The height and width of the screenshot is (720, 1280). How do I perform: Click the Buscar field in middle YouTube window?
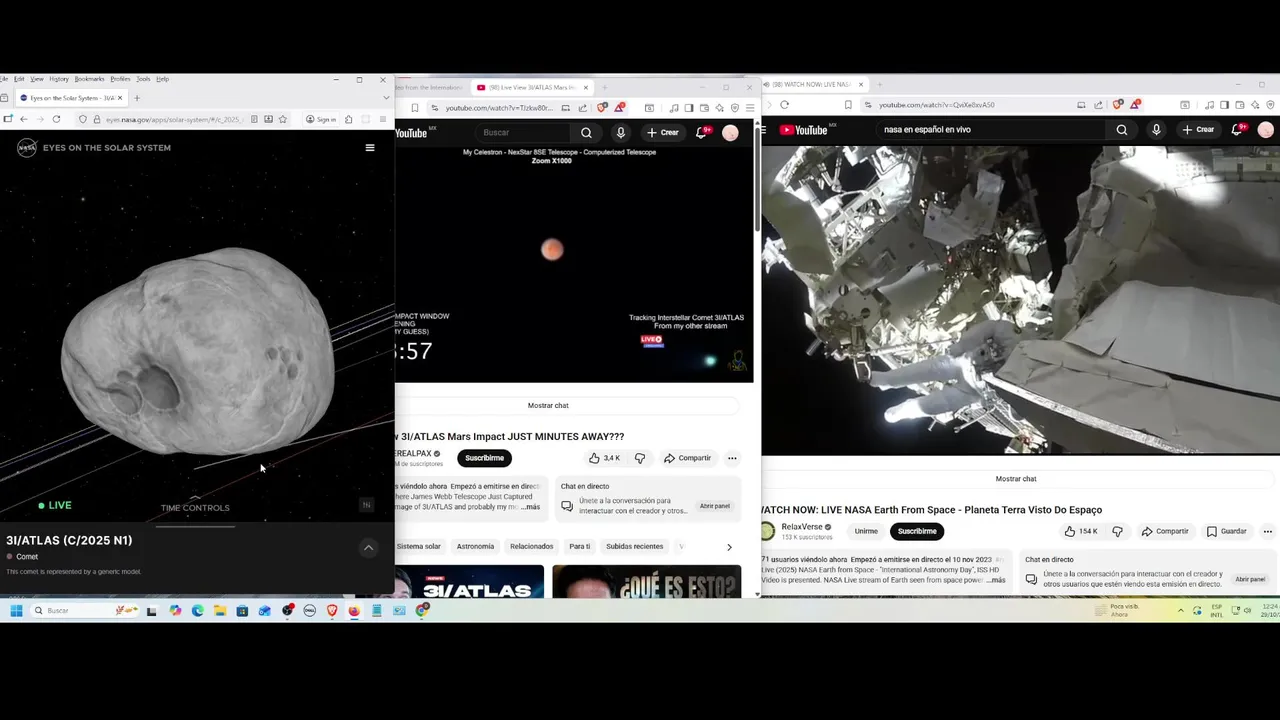[525, 132]
